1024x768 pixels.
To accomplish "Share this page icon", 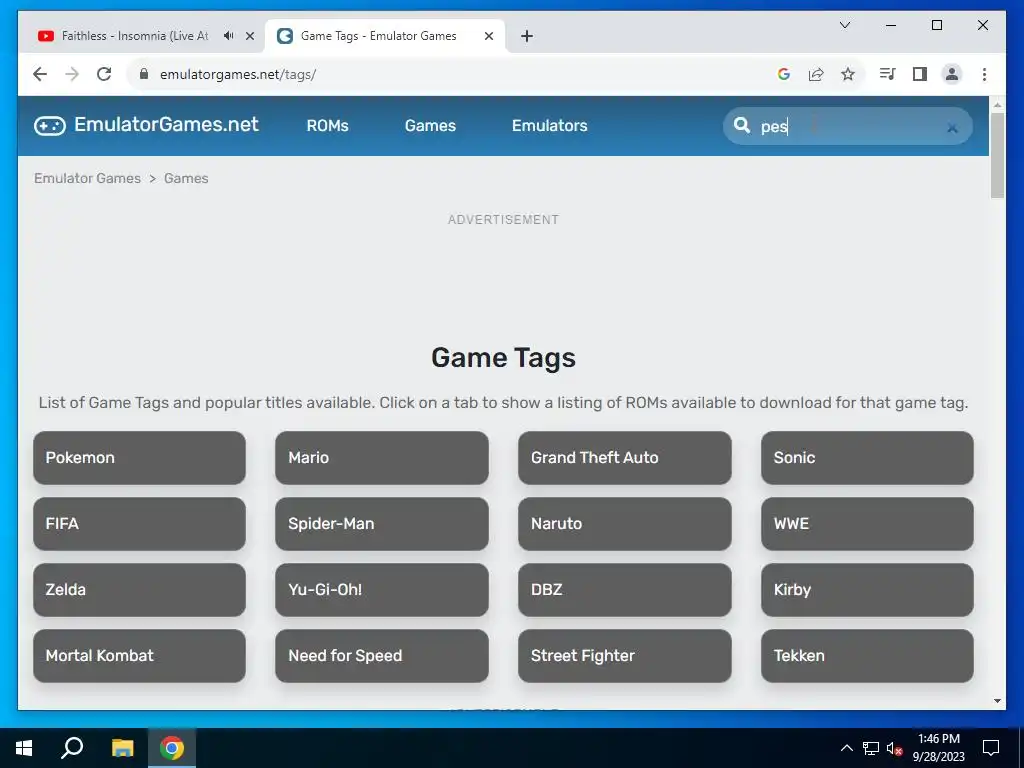I will coord(816,74).
